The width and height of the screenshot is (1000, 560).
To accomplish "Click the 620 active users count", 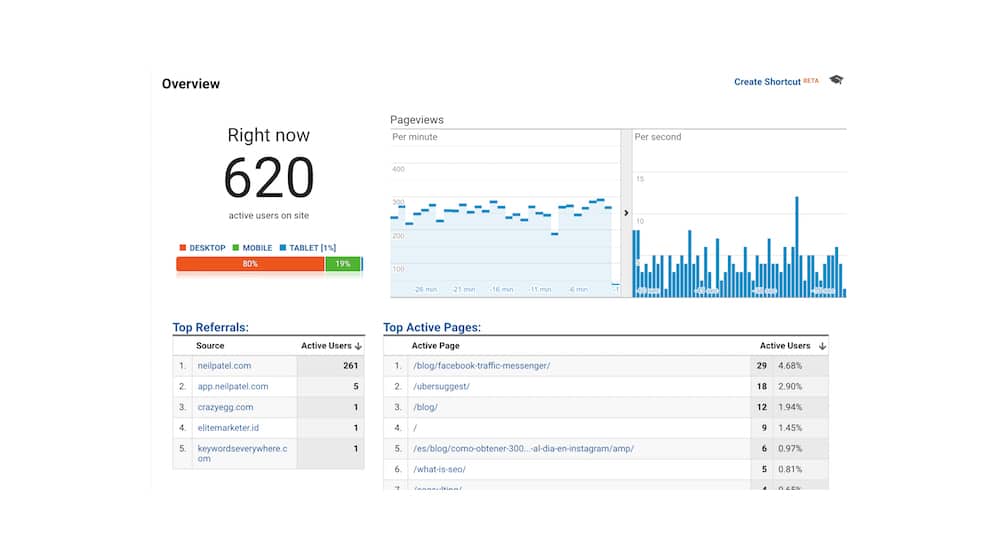I will coord(268,178).
